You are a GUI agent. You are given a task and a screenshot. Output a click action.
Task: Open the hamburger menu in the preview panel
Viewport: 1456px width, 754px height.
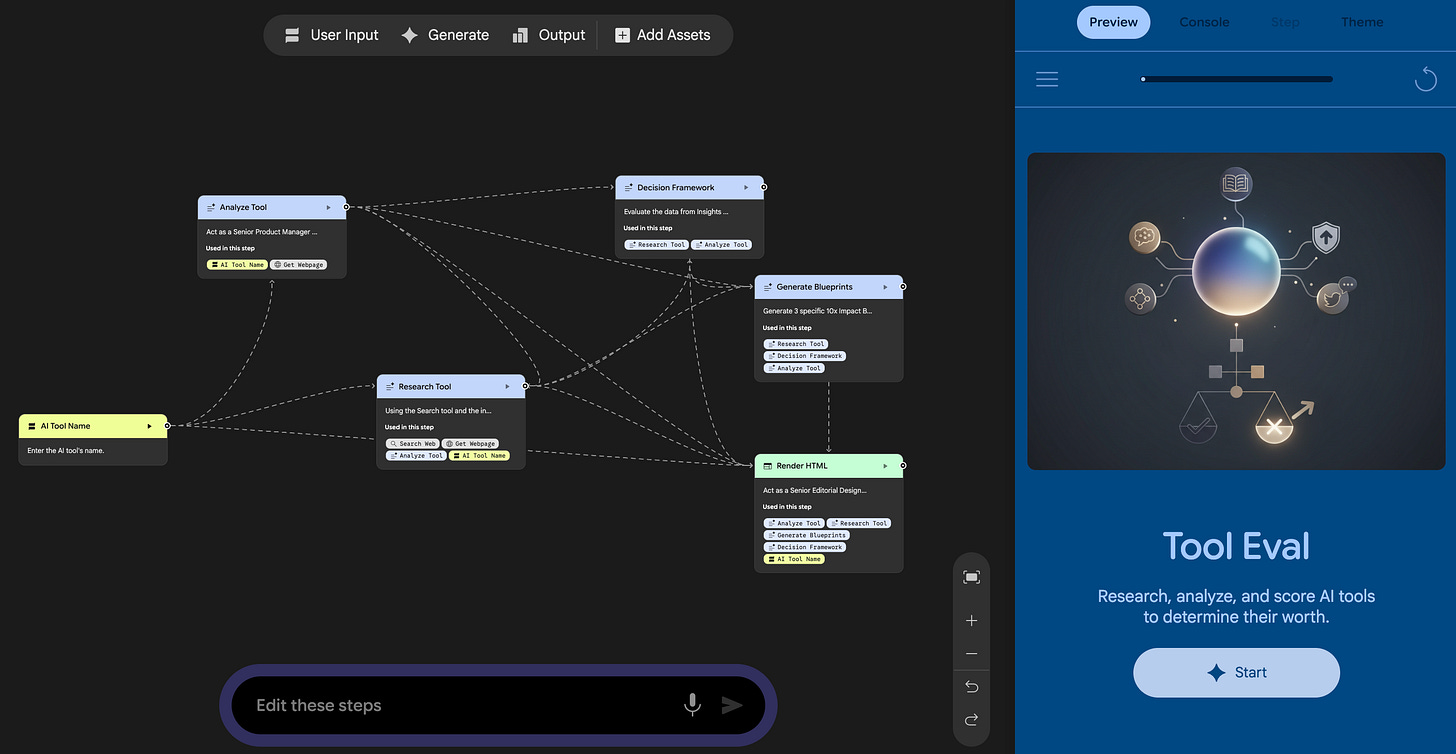(1047, 78)
